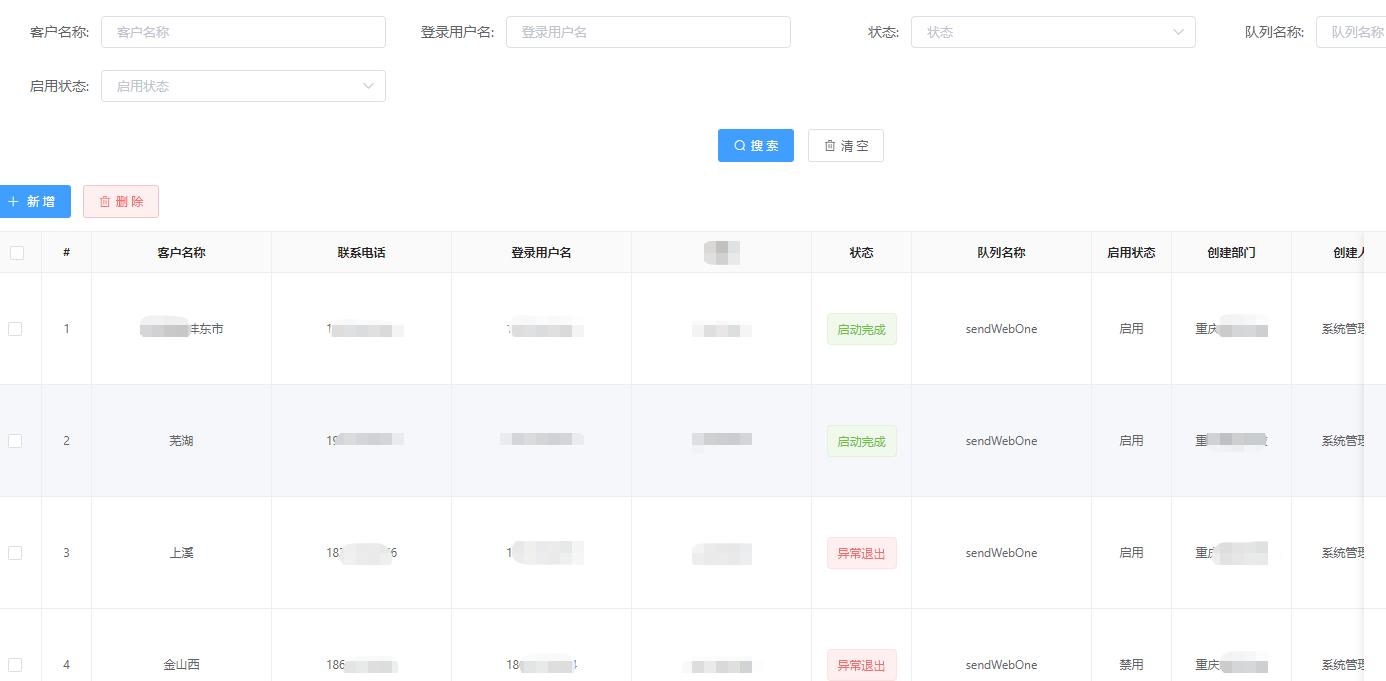Image resolution: width=1386 pixels, height=681 pixels.
Task: Click the 队列名称 column header
Action: tap(1001, 253)
